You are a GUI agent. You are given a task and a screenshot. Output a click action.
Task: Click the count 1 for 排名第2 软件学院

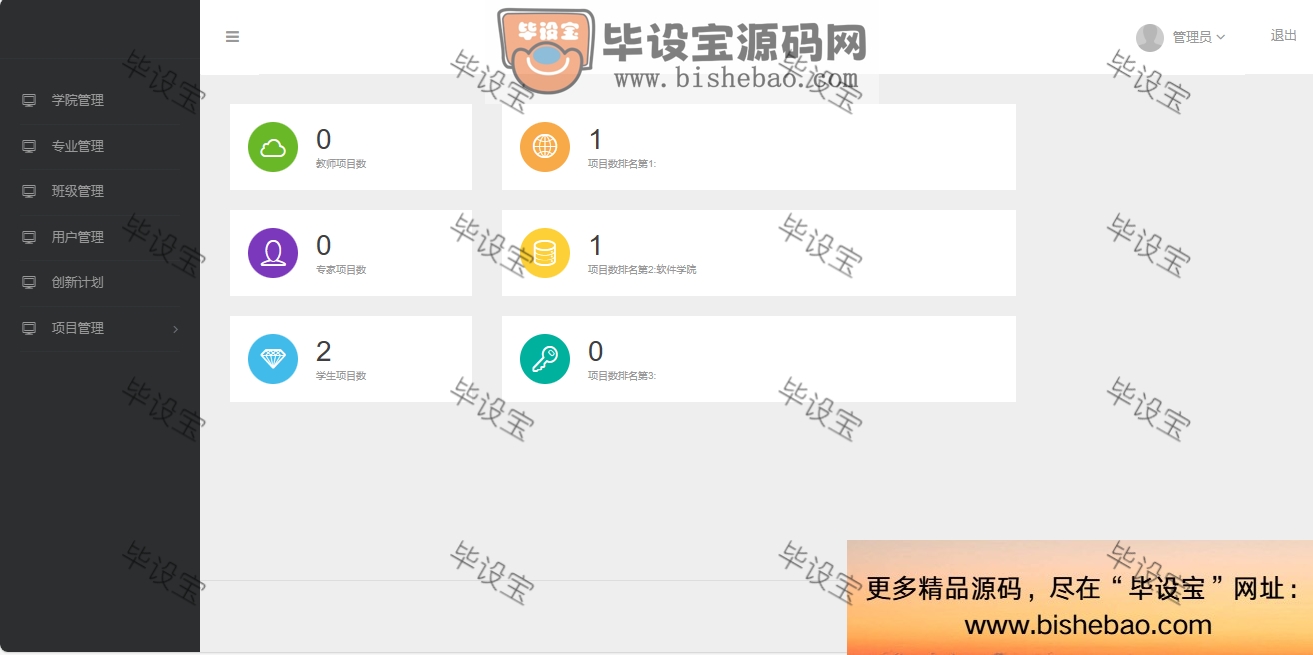coord(596,245)
